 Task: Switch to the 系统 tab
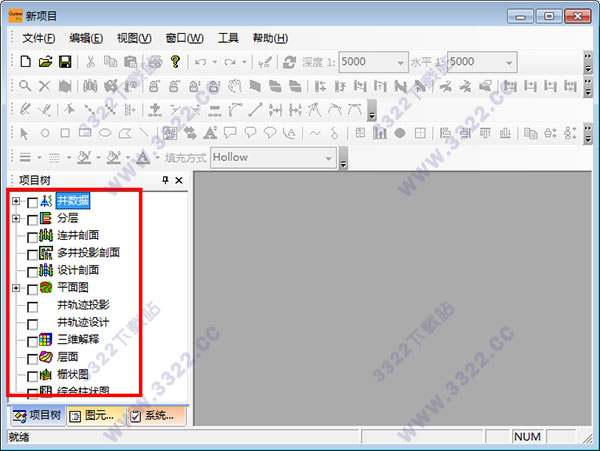[x=151, y=416]
